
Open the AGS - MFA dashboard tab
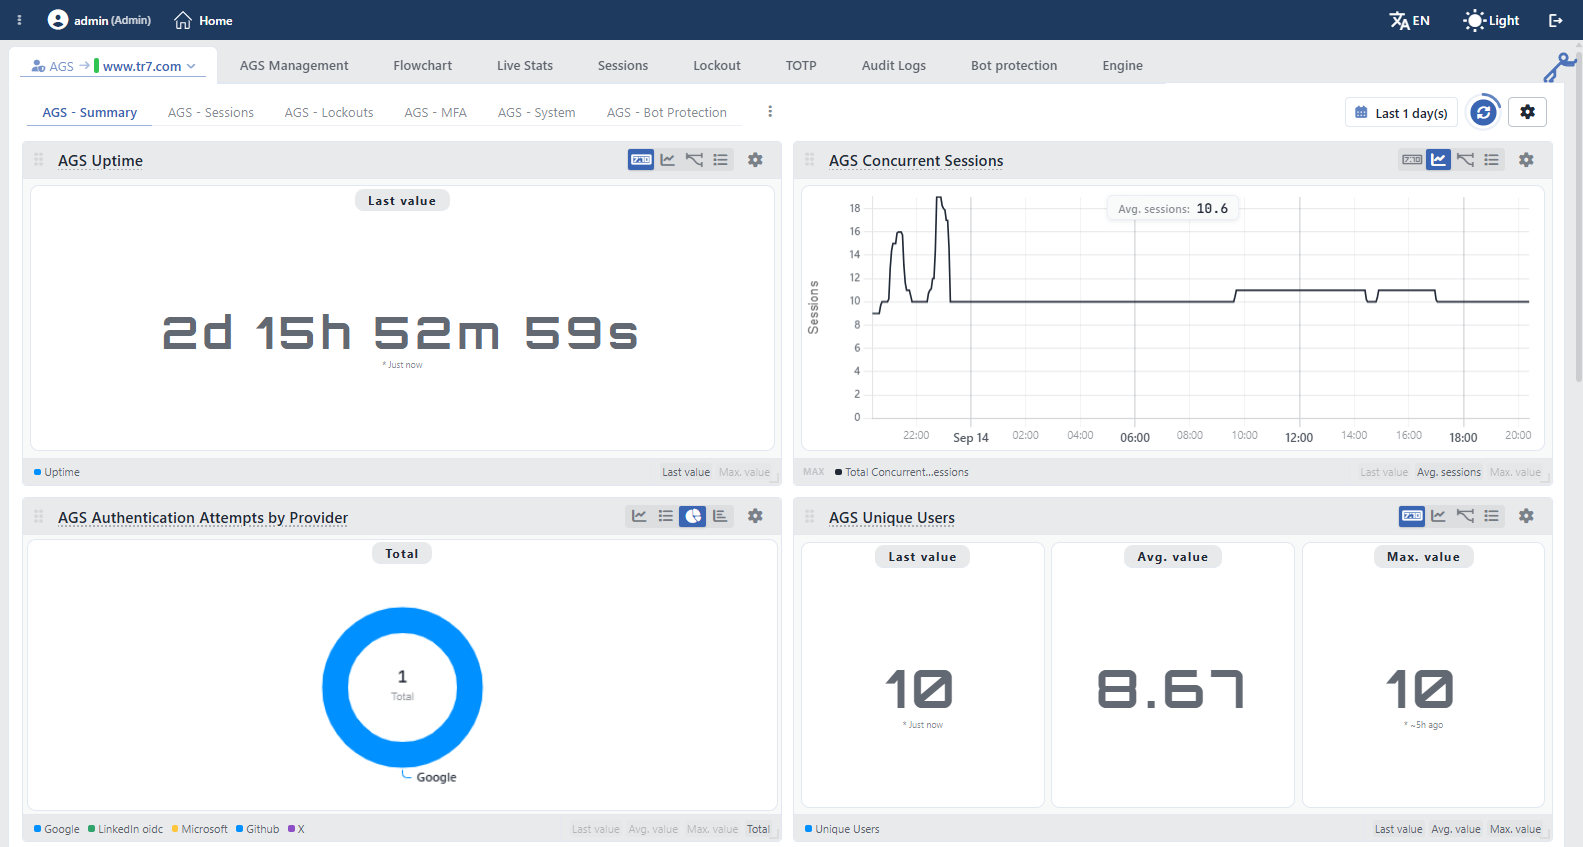[x=435, y=112]
